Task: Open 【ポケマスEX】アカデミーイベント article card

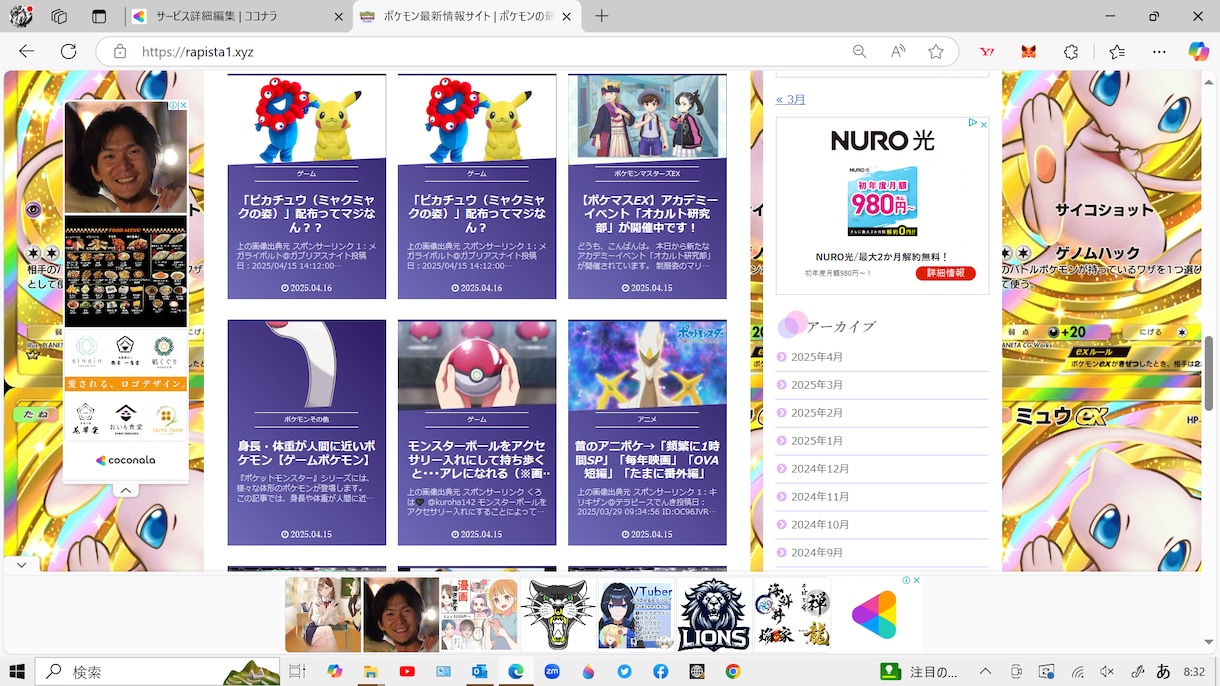Action: (x=647, y=186)
